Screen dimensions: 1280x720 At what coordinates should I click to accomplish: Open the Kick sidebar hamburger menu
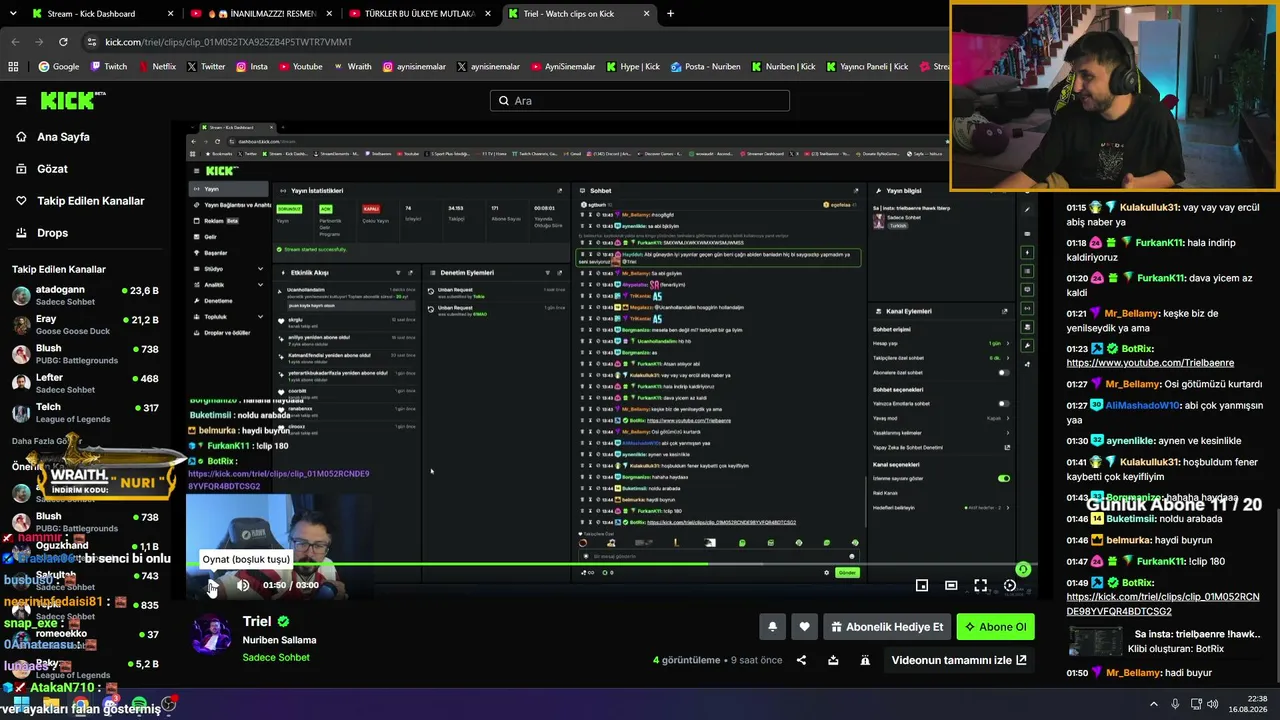(21, 100)
